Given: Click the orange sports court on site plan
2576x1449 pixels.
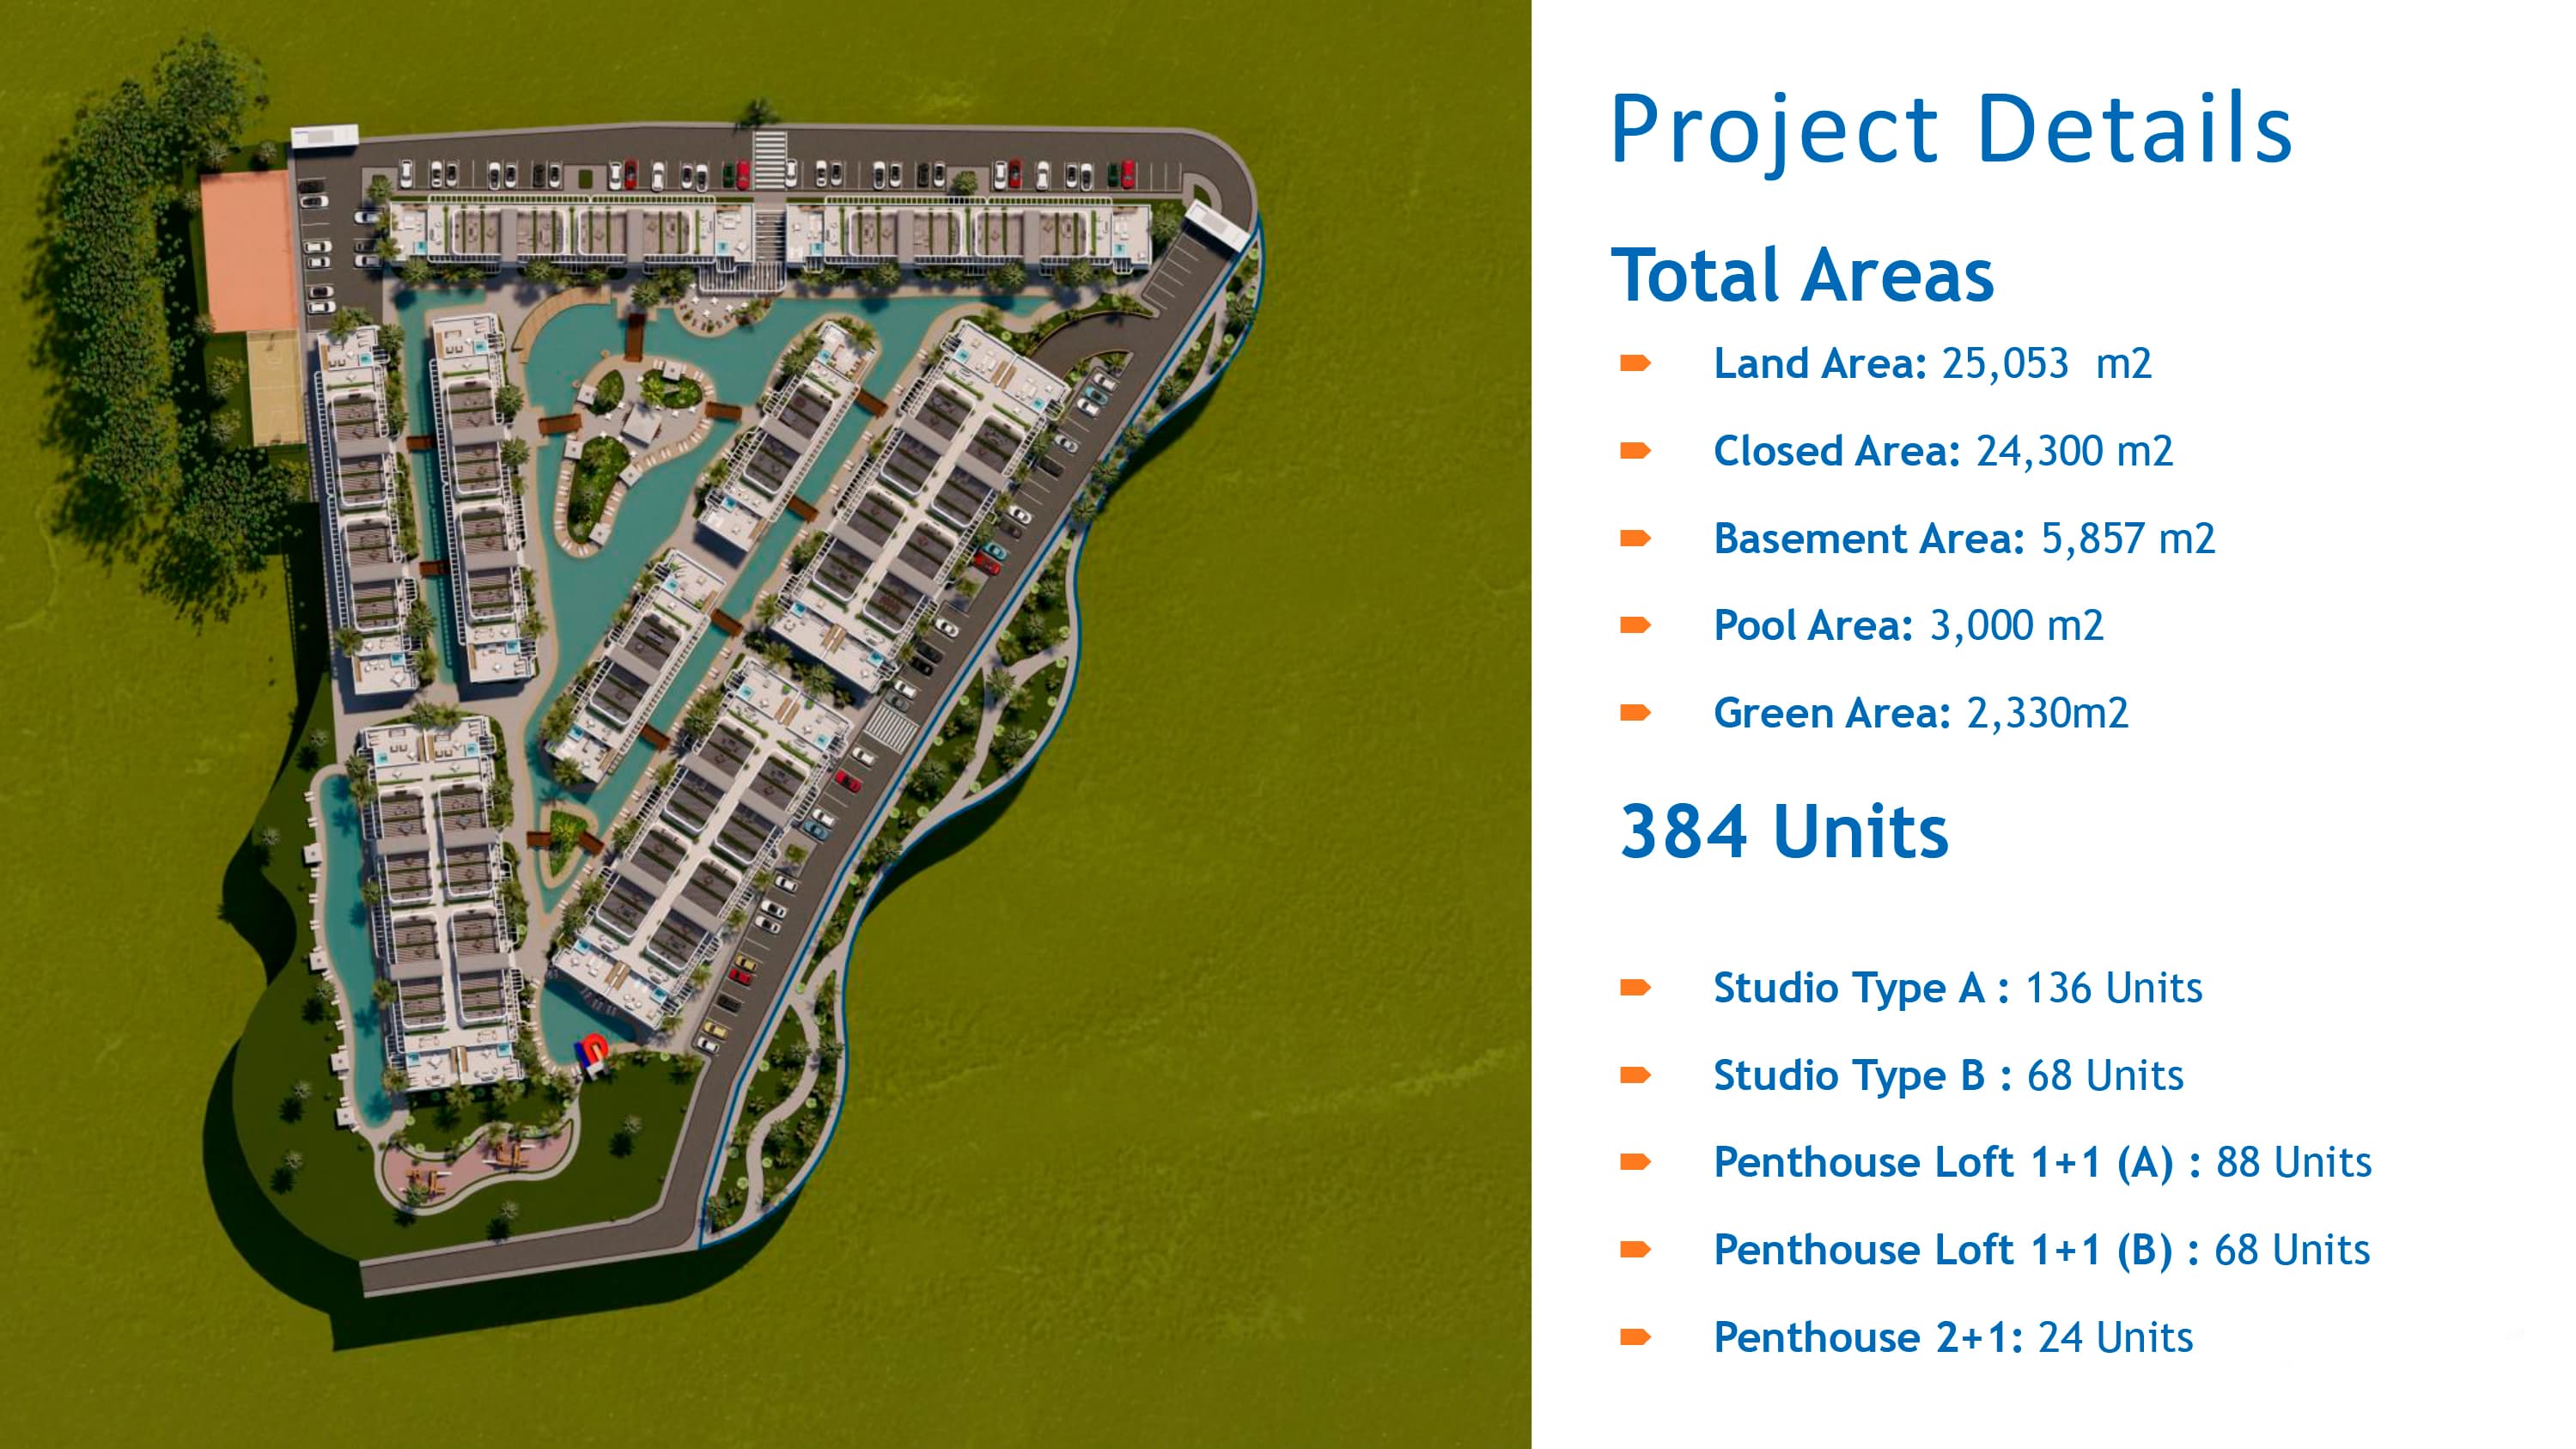Looking at the screenshot, I should click(248, 250).
